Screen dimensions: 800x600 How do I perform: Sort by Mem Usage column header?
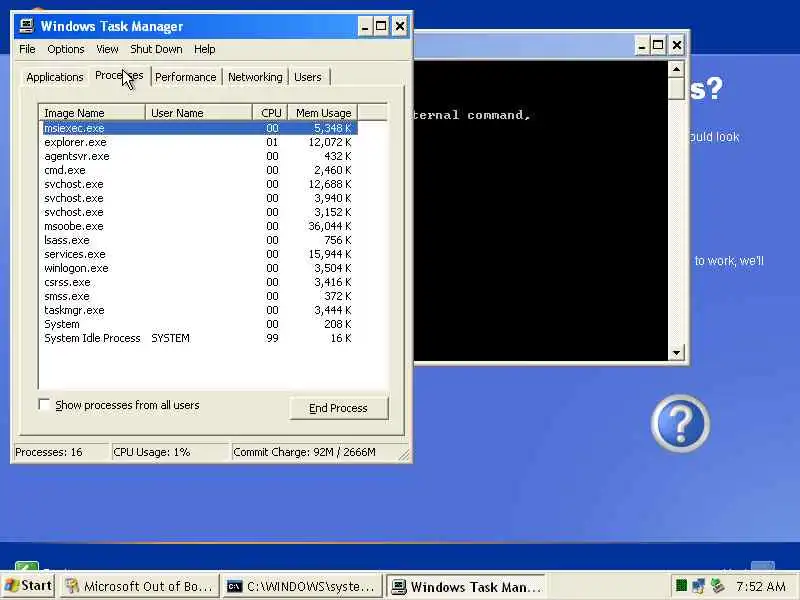323,113
